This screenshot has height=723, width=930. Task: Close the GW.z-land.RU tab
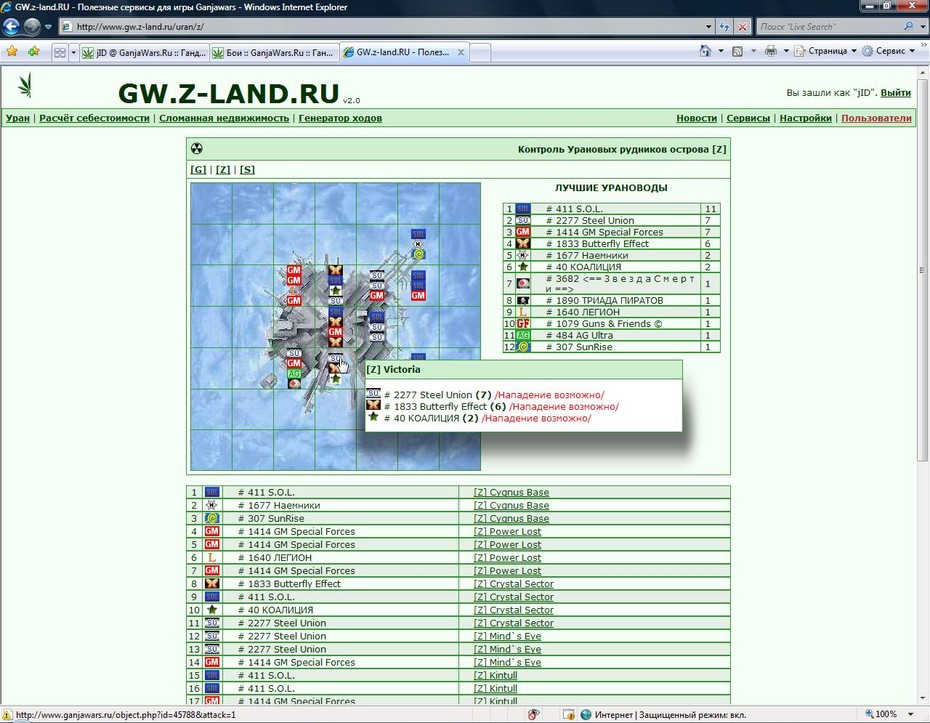pyautogui.click(x=461, y=52)
